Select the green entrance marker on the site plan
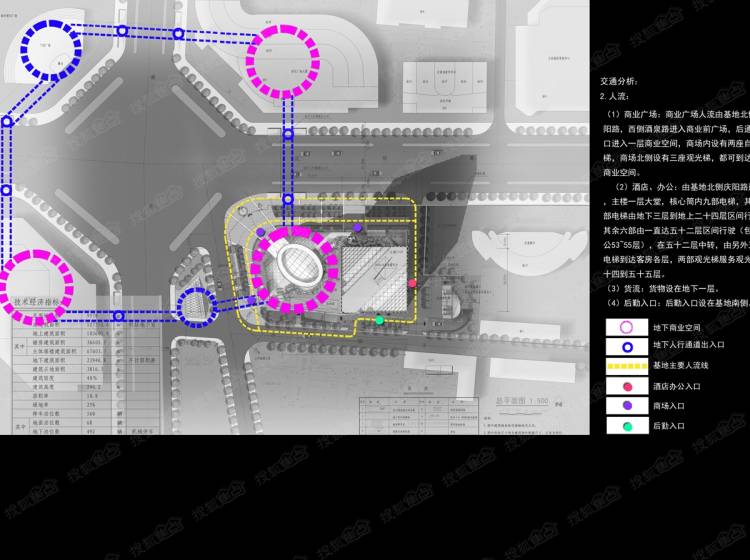The image size is (750, 560). [x=379, y=320]
